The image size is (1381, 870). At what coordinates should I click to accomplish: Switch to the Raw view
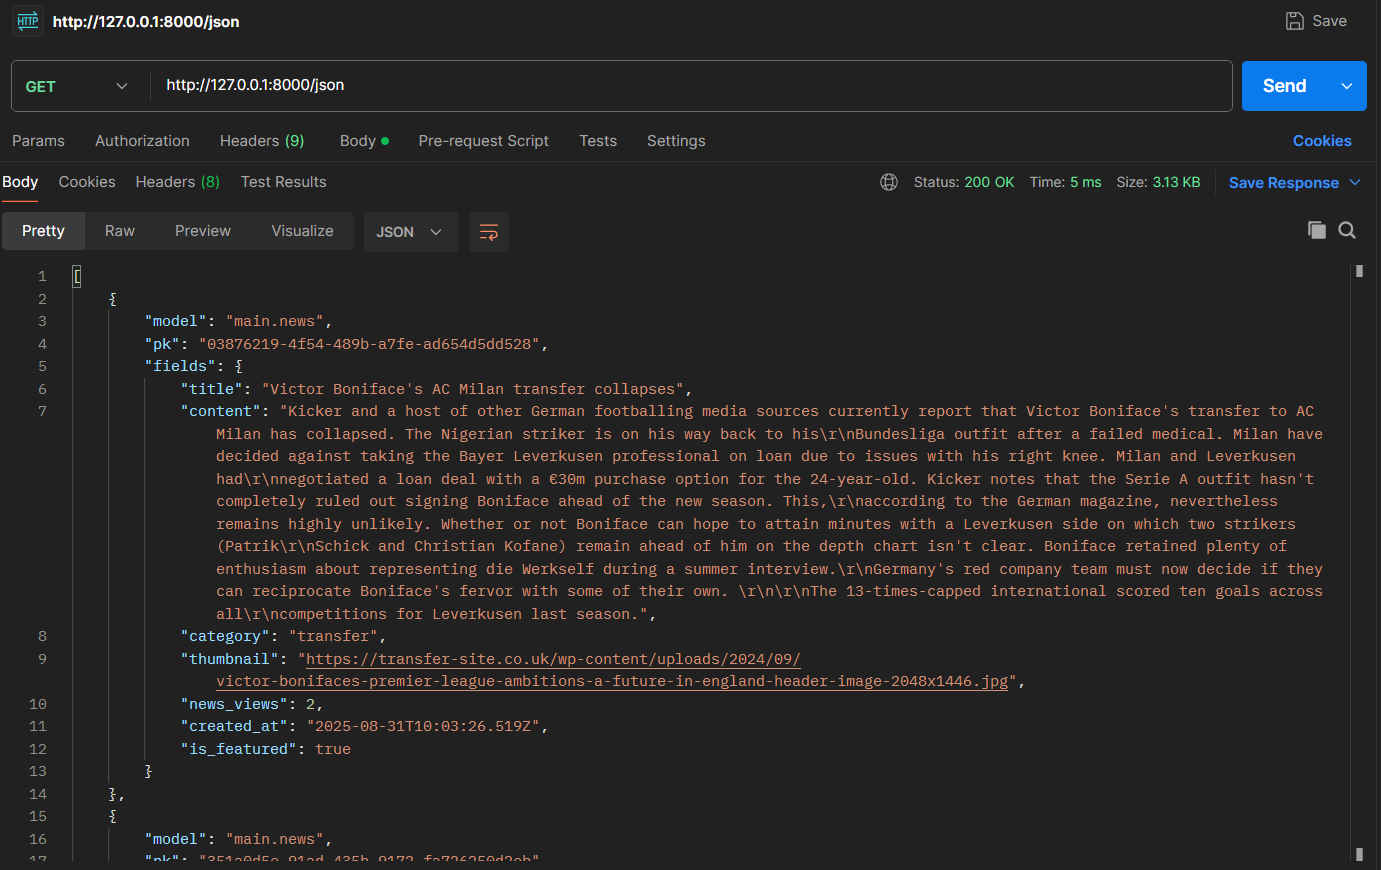click(x=120, y=231)
